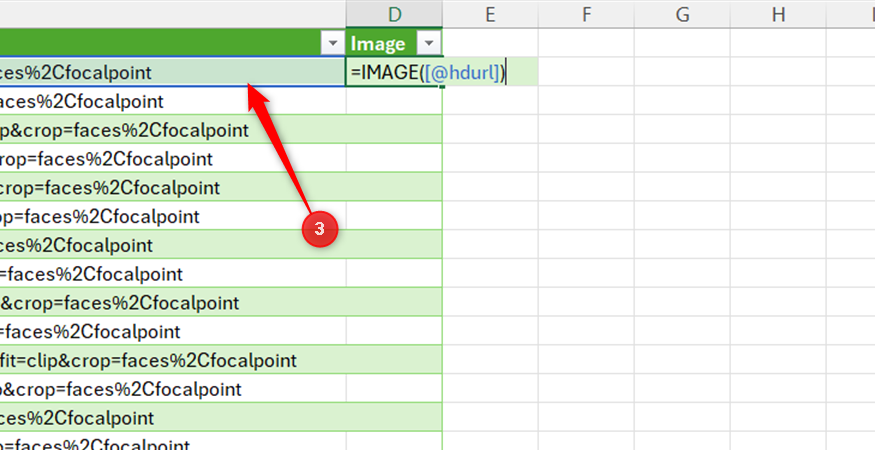Select the cell reading rop=faces%2Cfocalpoint

click(x=173, y=159)
